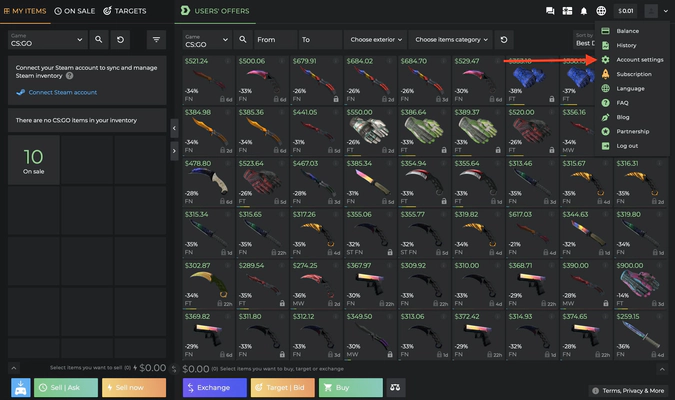Screen dimensions: 675x400
Task: Open the Choose exterior dropdown
Action: pos(375,40)
